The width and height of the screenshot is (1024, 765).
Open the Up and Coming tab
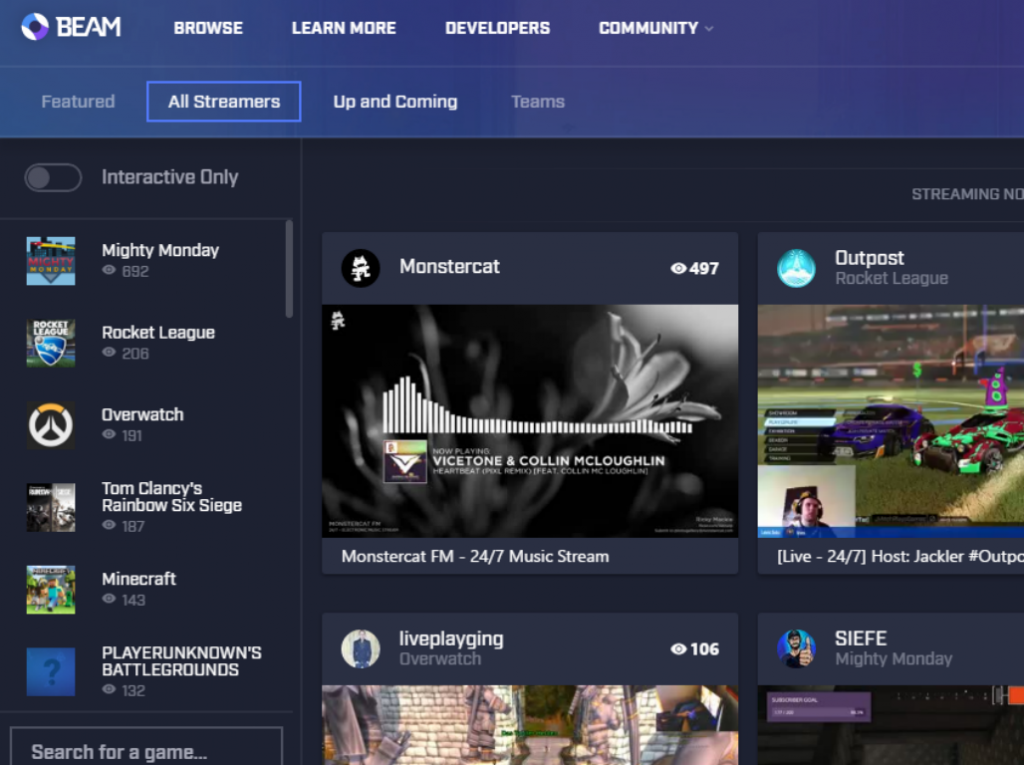(x=395, y=101)
